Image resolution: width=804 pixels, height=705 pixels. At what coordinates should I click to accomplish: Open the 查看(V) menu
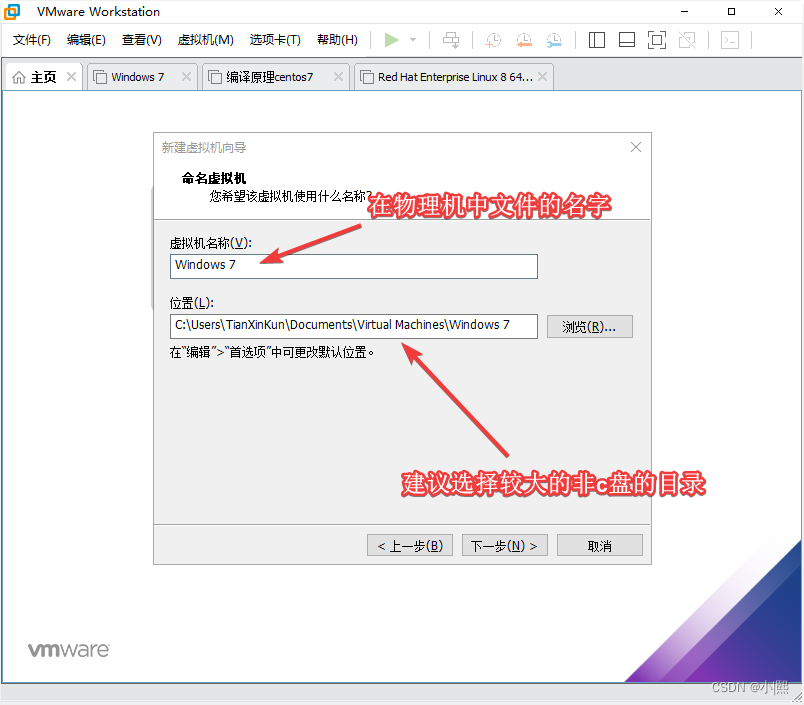click(x=142, y=40)
